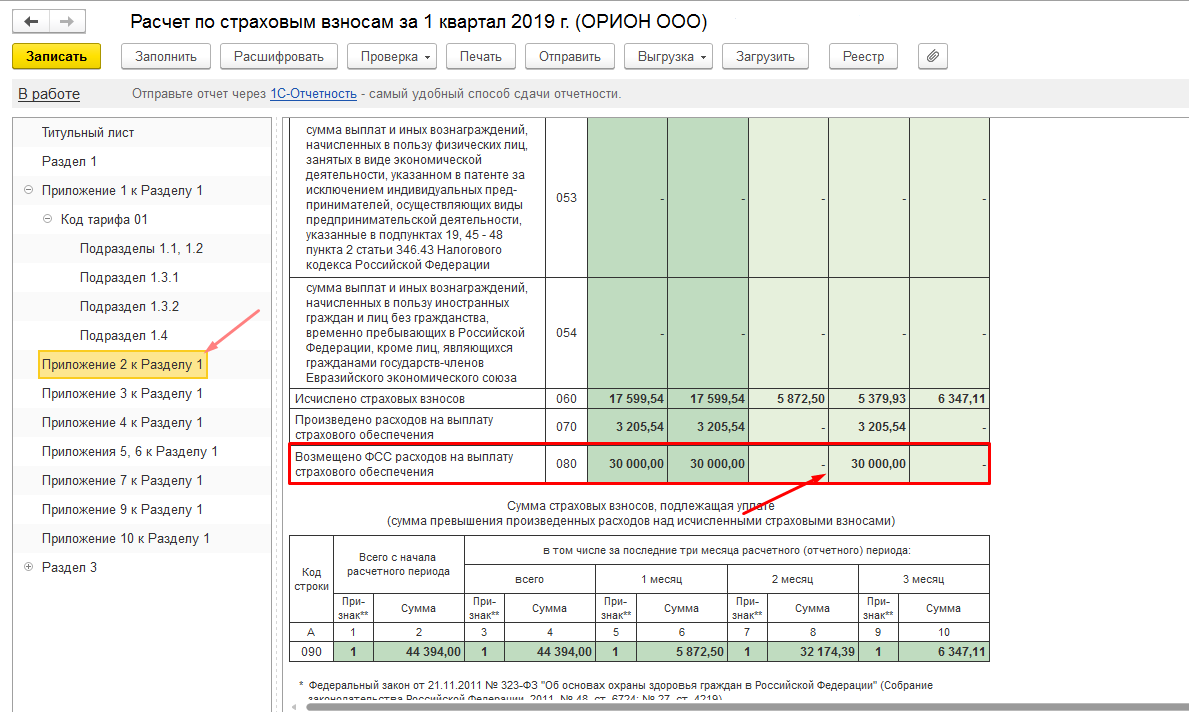Follow the 1С-Отчетность link

coord(313,94)
